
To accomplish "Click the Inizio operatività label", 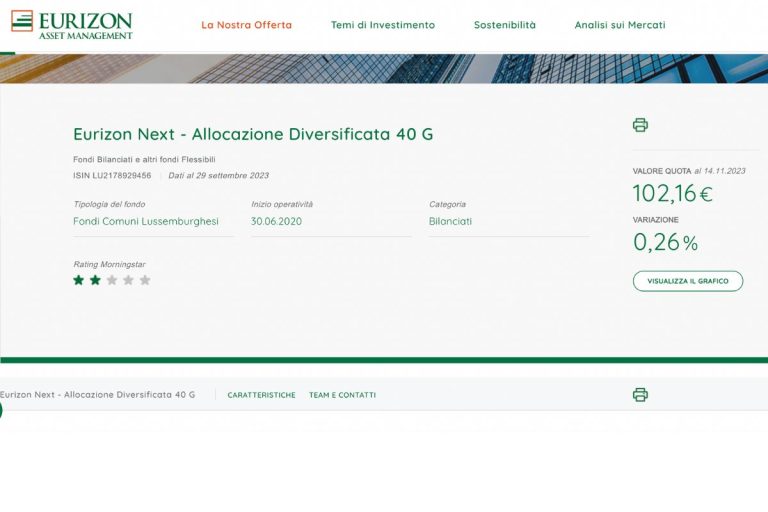I will [x=282, y=204].
